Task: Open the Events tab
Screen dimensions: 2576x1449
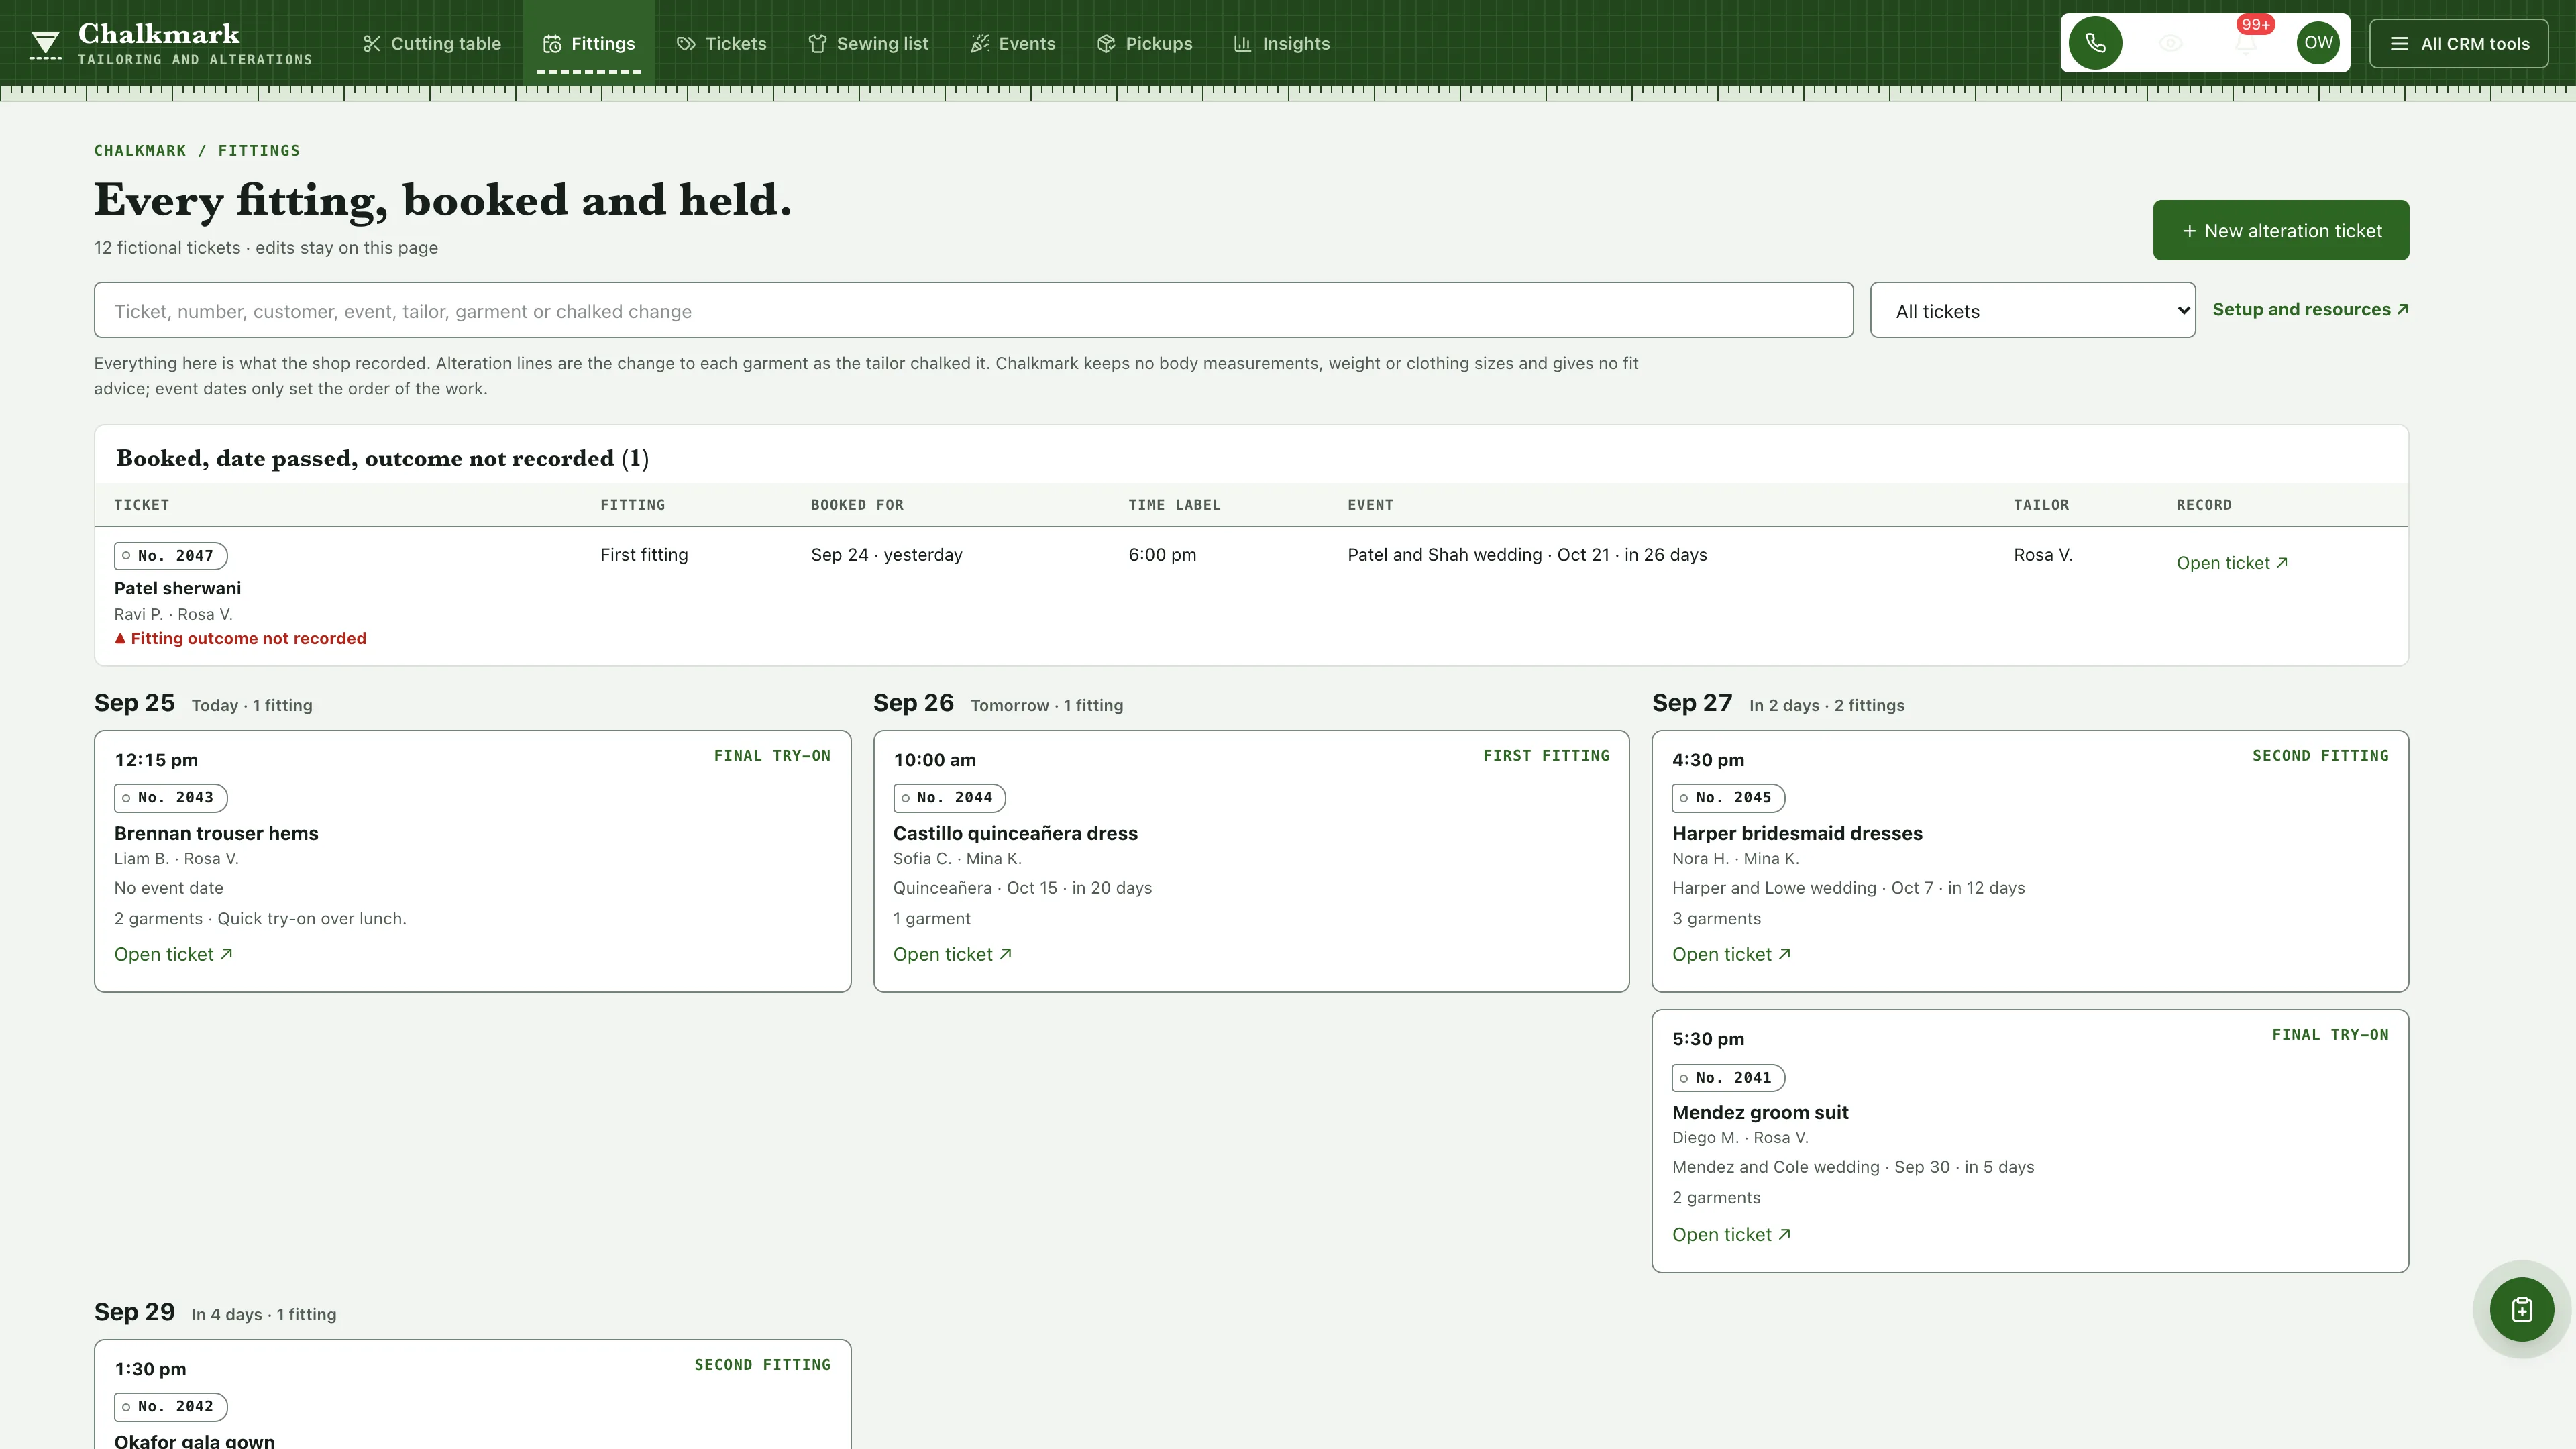Action: click(x=1012, y=43)
